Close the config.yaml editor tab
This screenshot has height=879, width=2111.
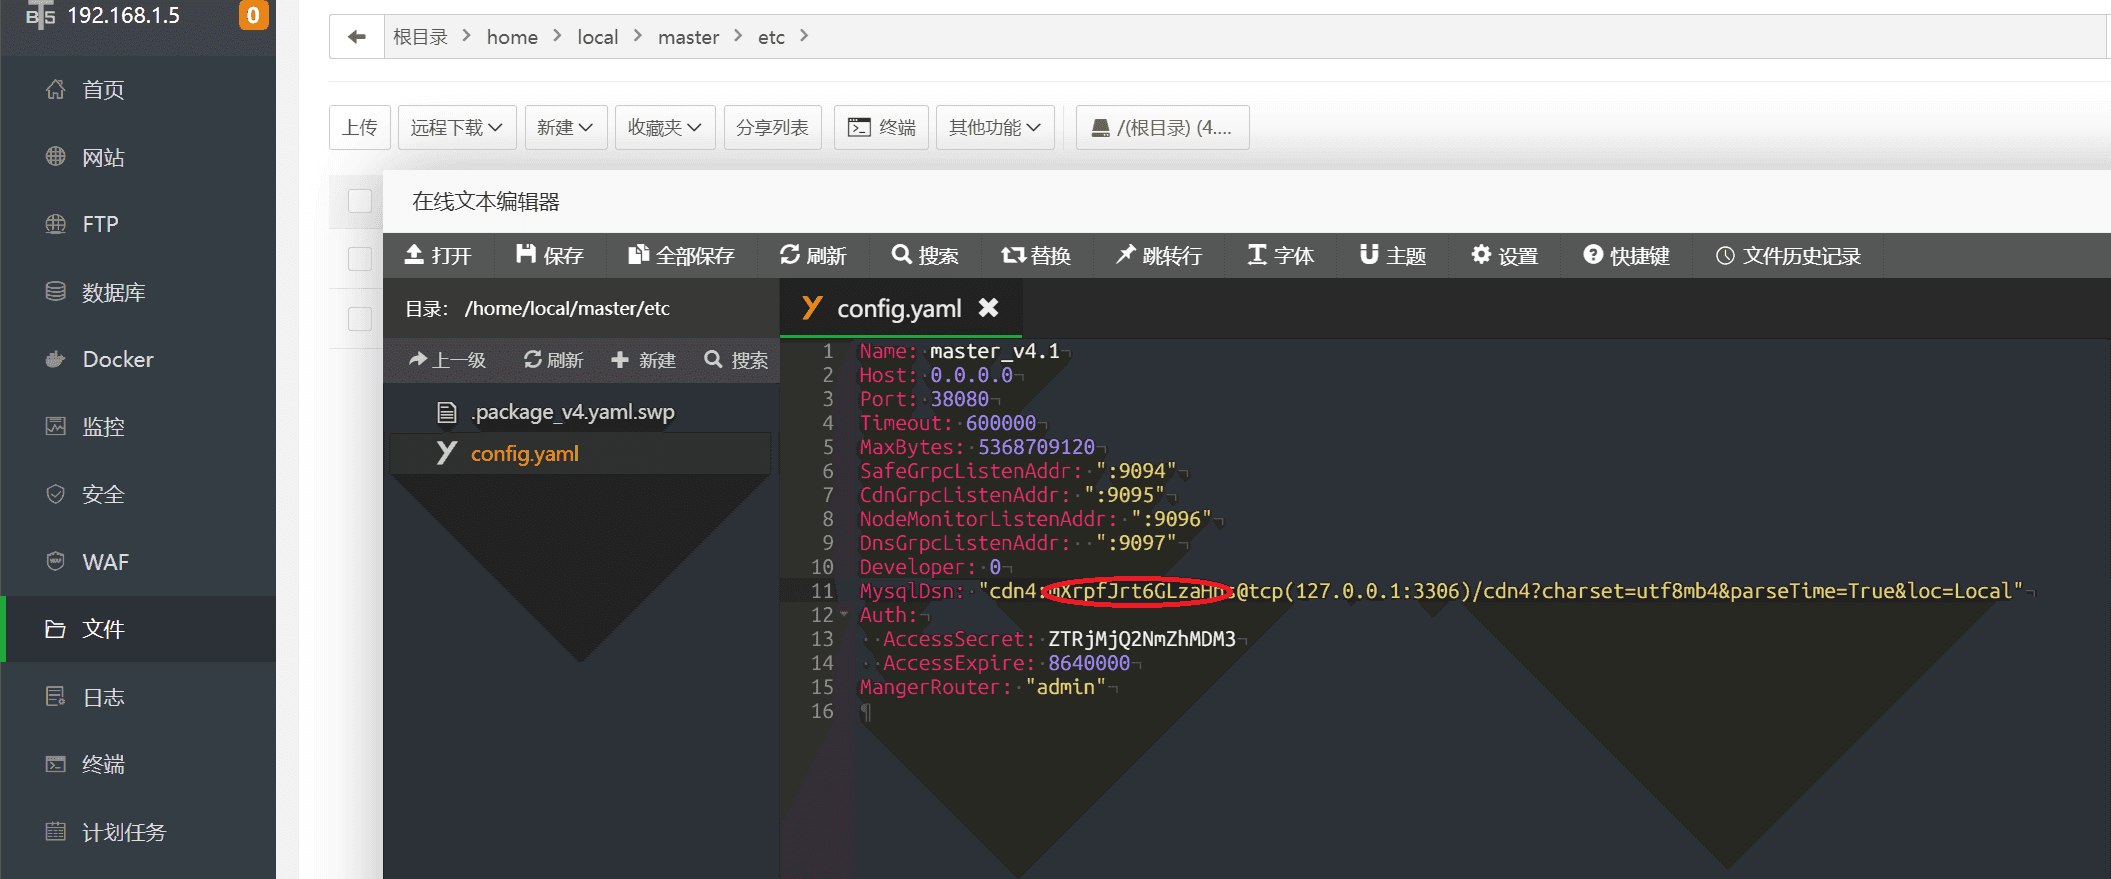tap(988, 308)
